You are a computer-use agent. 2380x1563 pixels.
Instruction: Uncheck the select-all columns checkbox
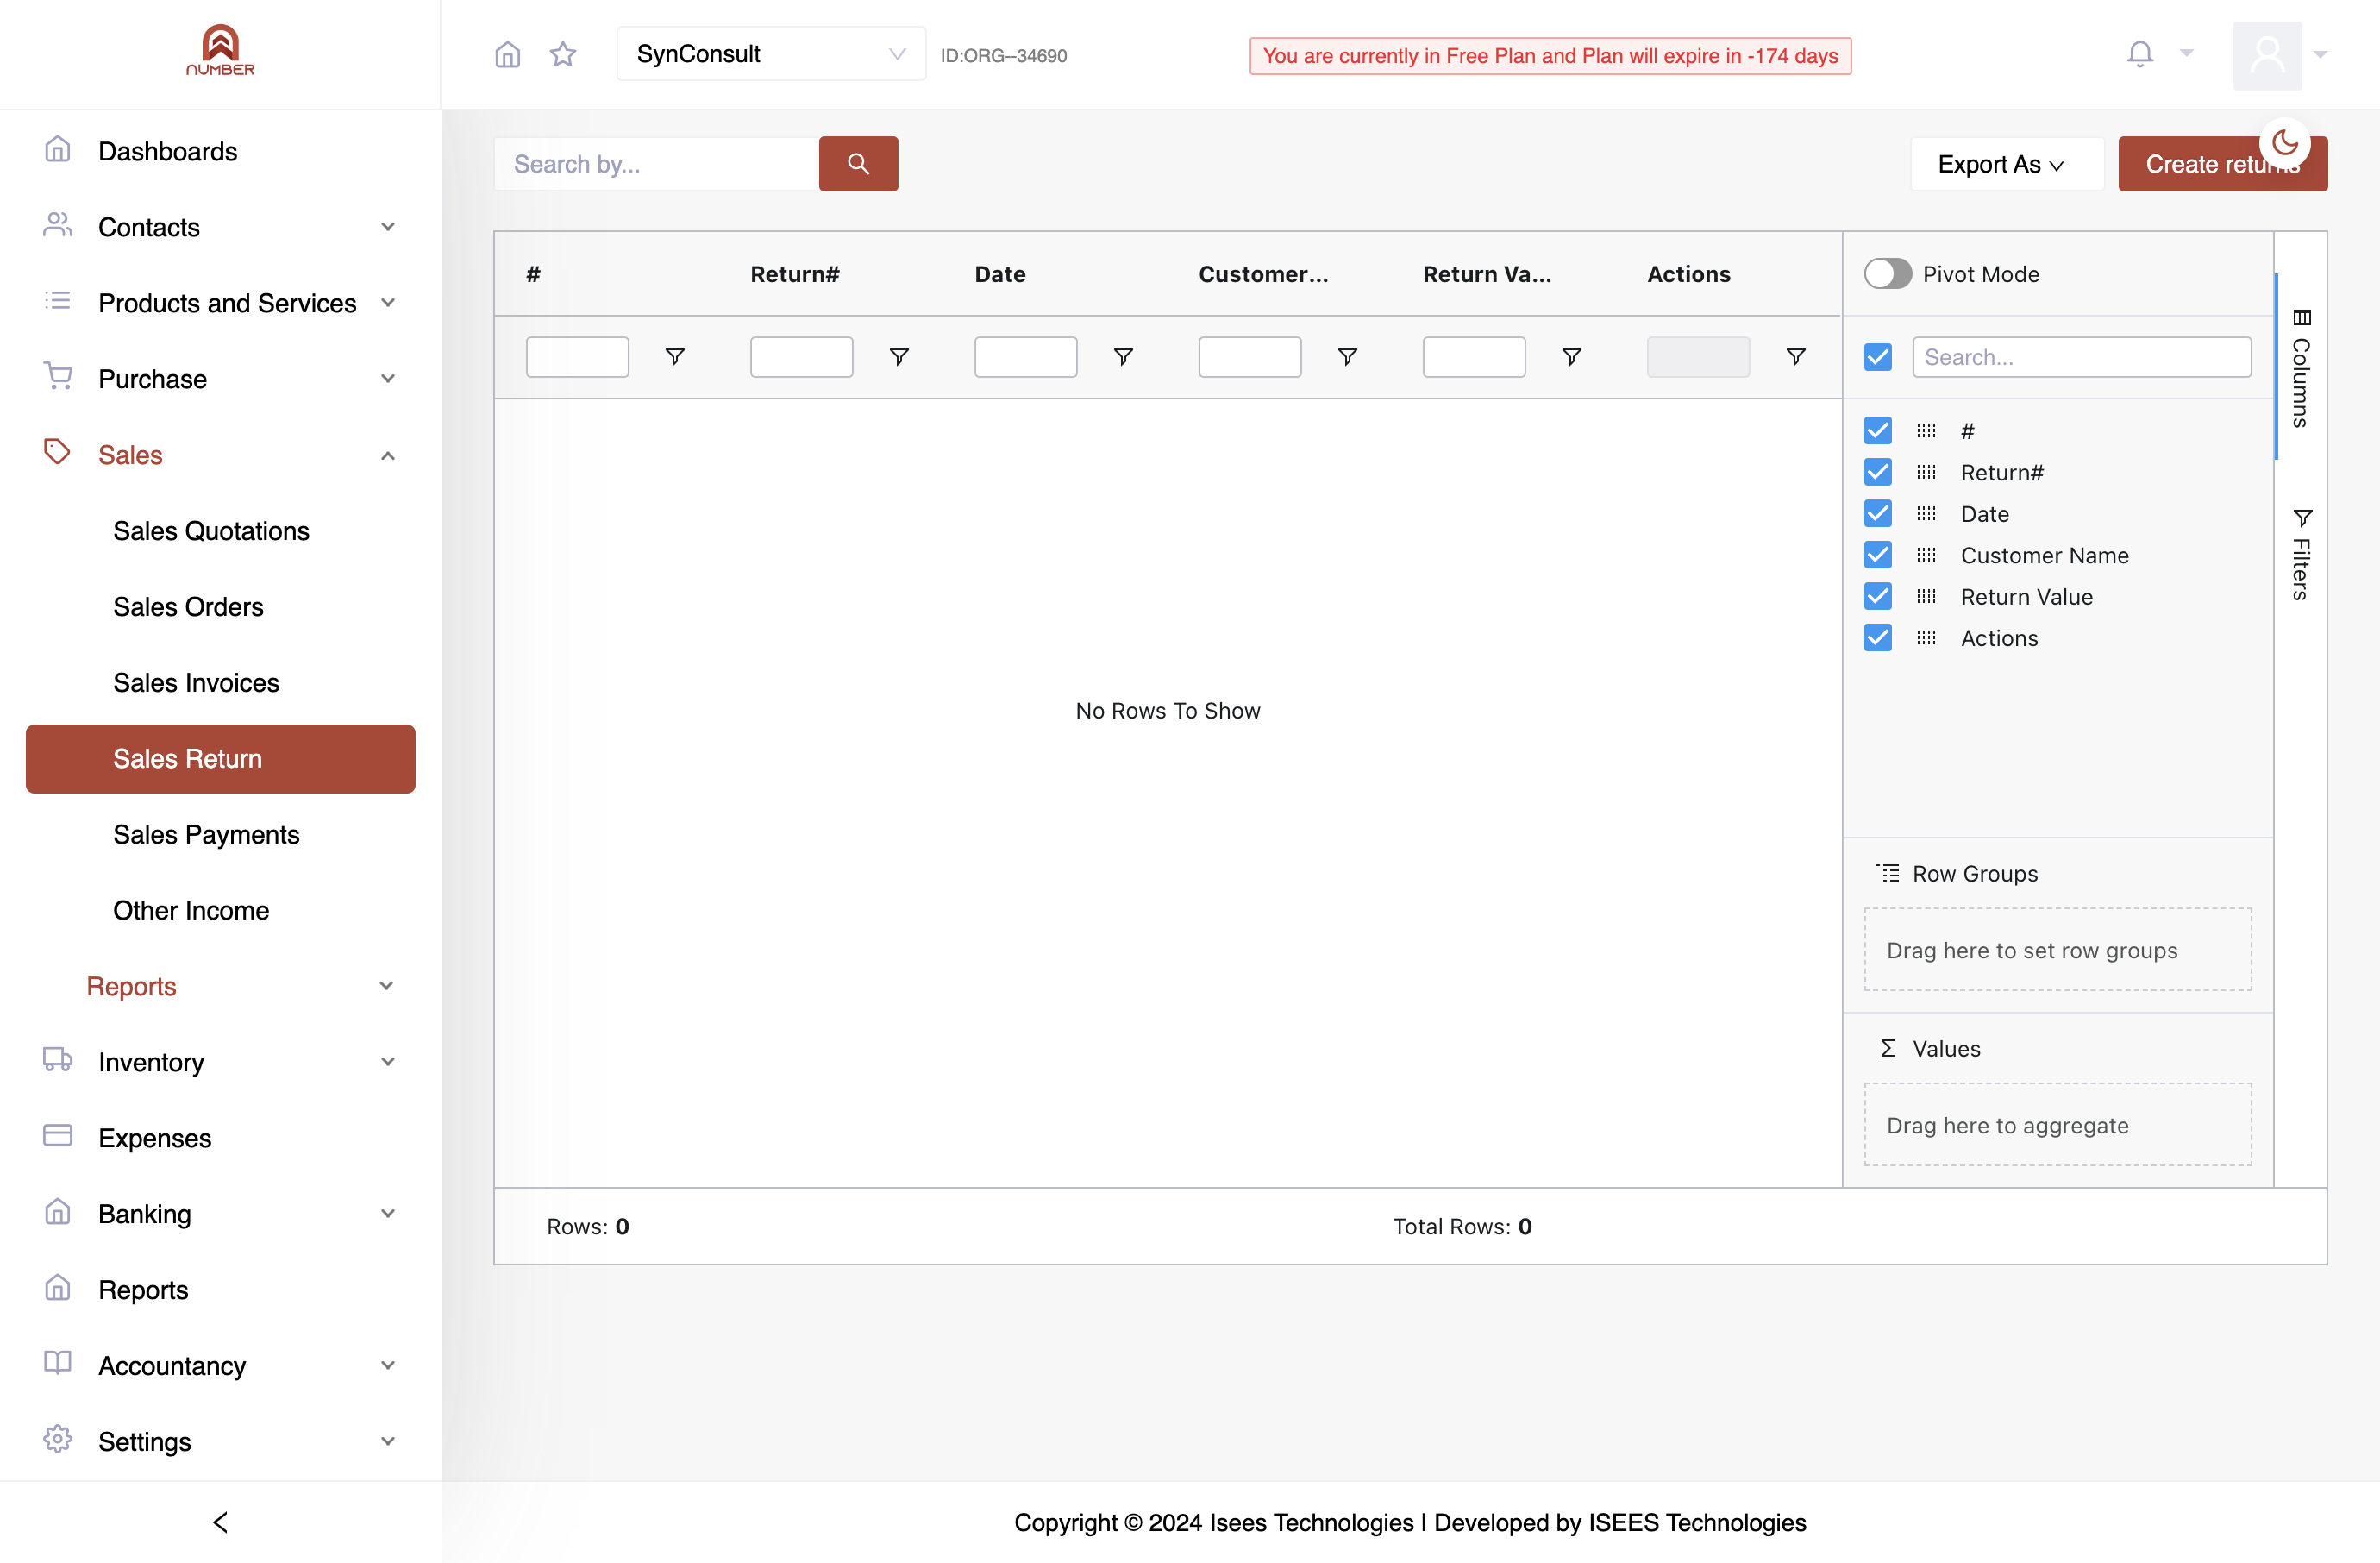coord(1878,357)
